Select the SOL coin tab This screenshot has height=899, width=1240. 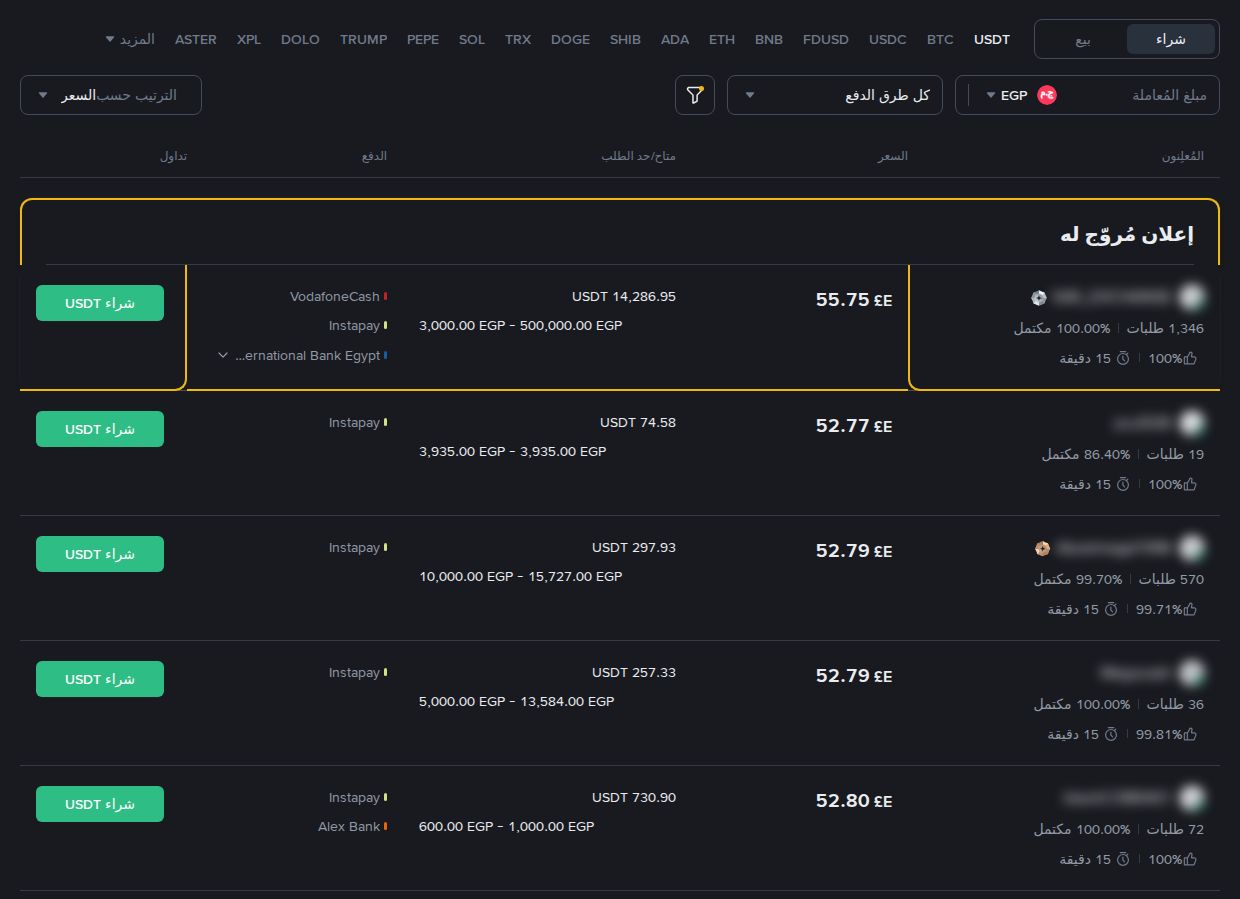472,40
